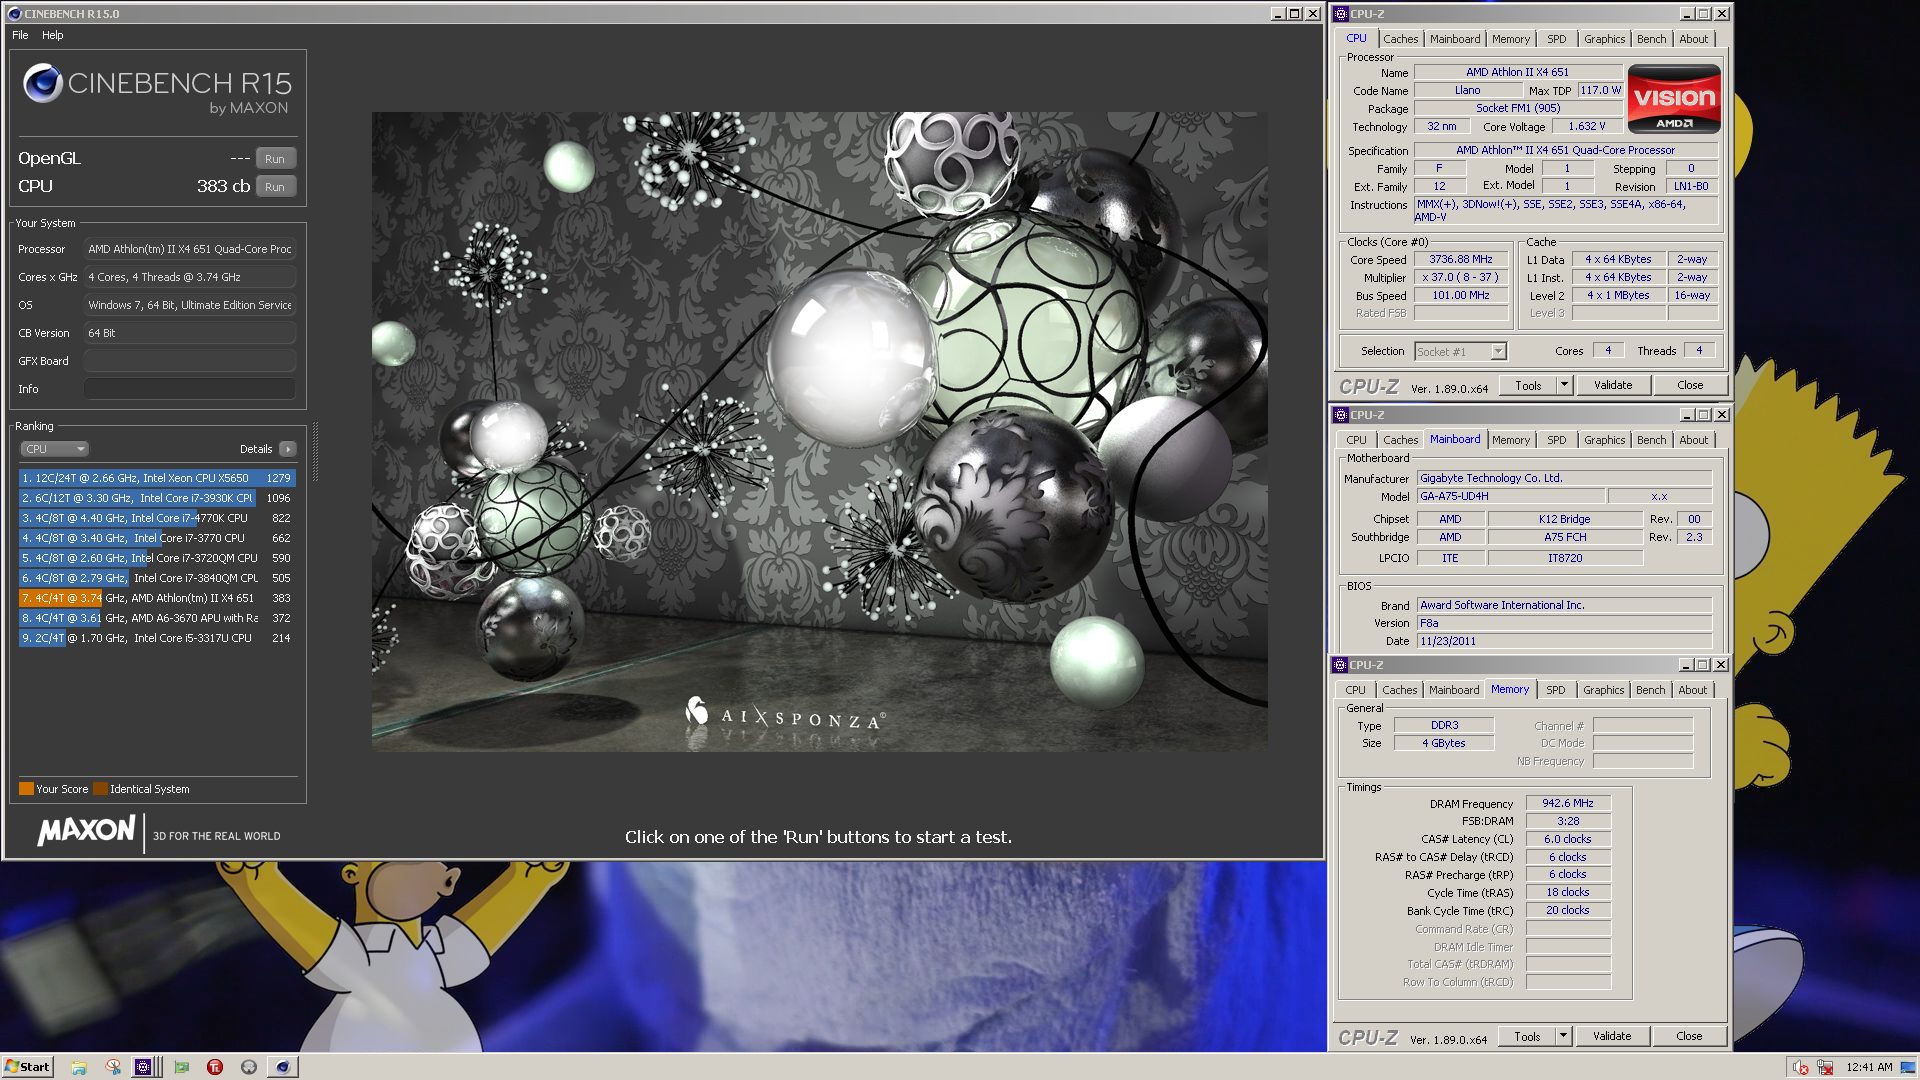1920x1080 pixels.
Task: Click the Core Speed value 3736.88 MHz
Action: click(x=1460, y=259)
